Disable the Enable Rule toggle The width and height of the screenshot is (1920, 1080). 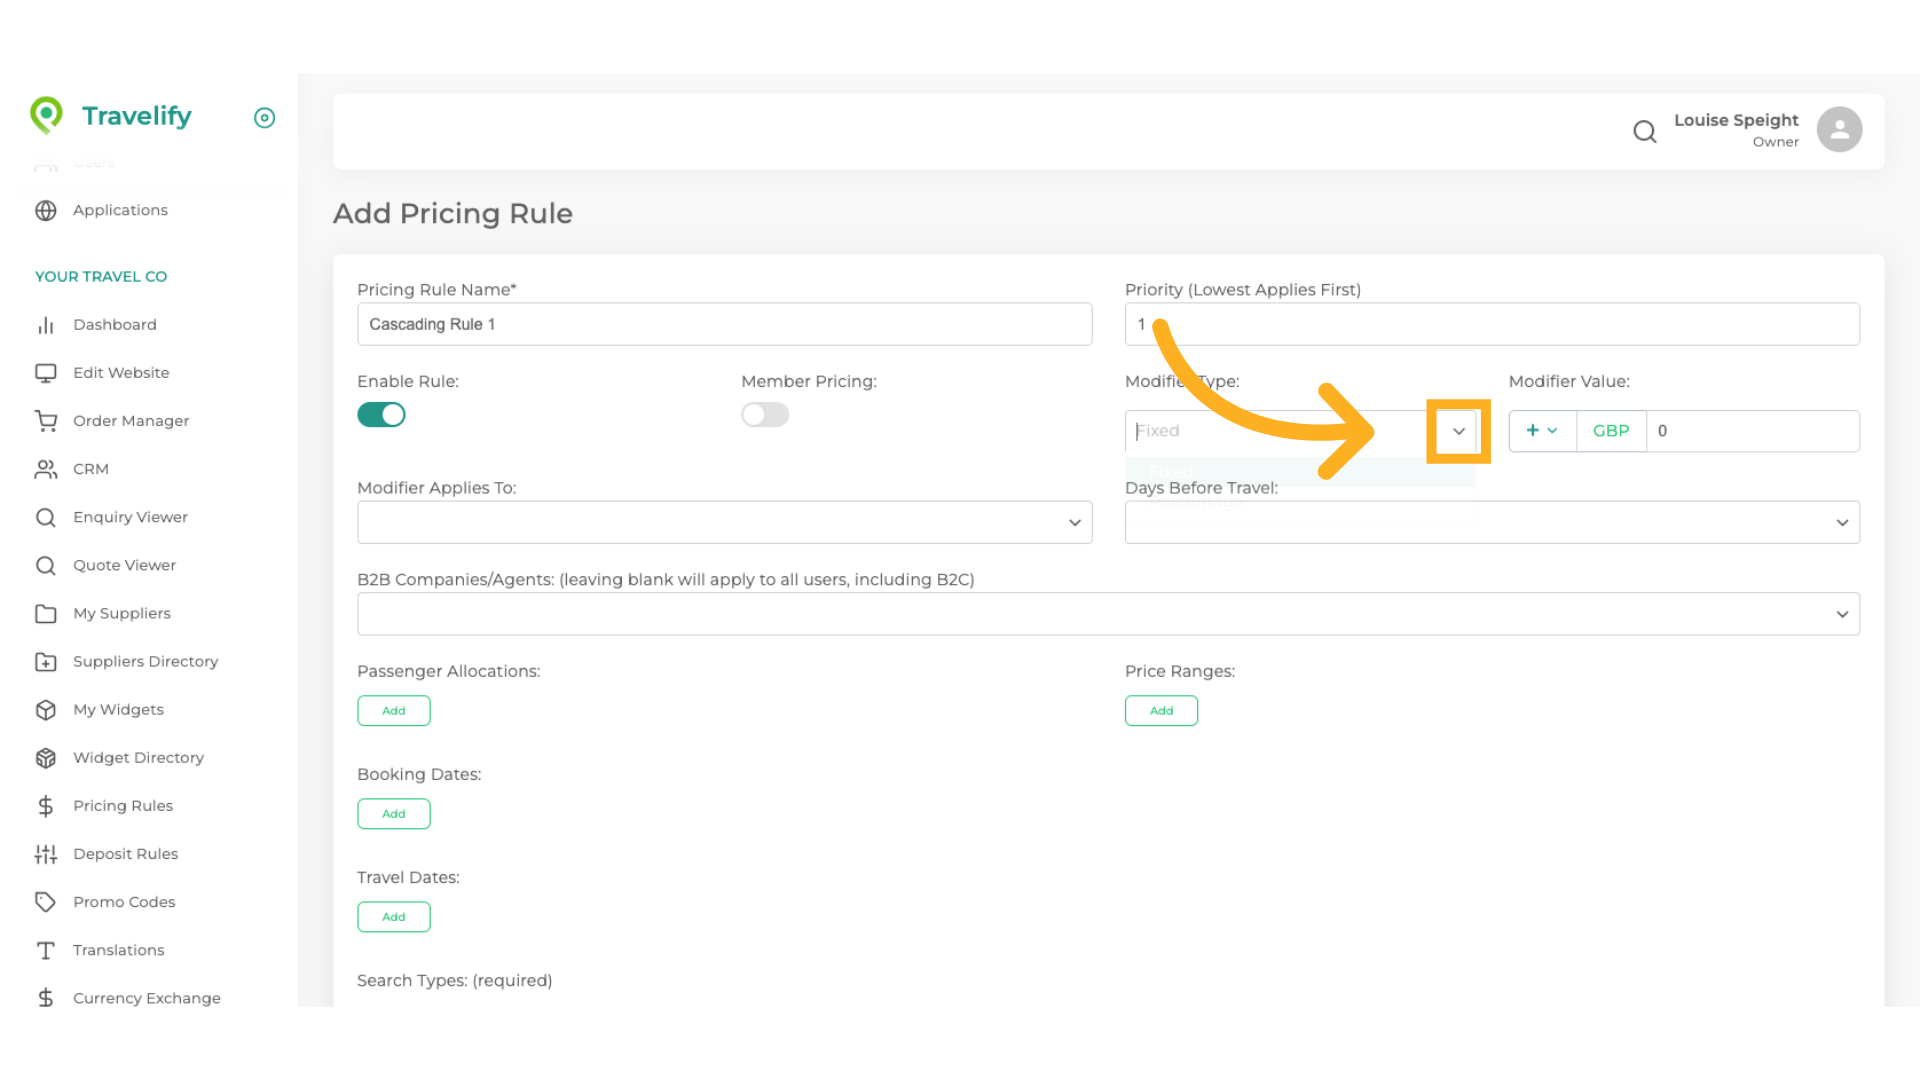point(381,415)
